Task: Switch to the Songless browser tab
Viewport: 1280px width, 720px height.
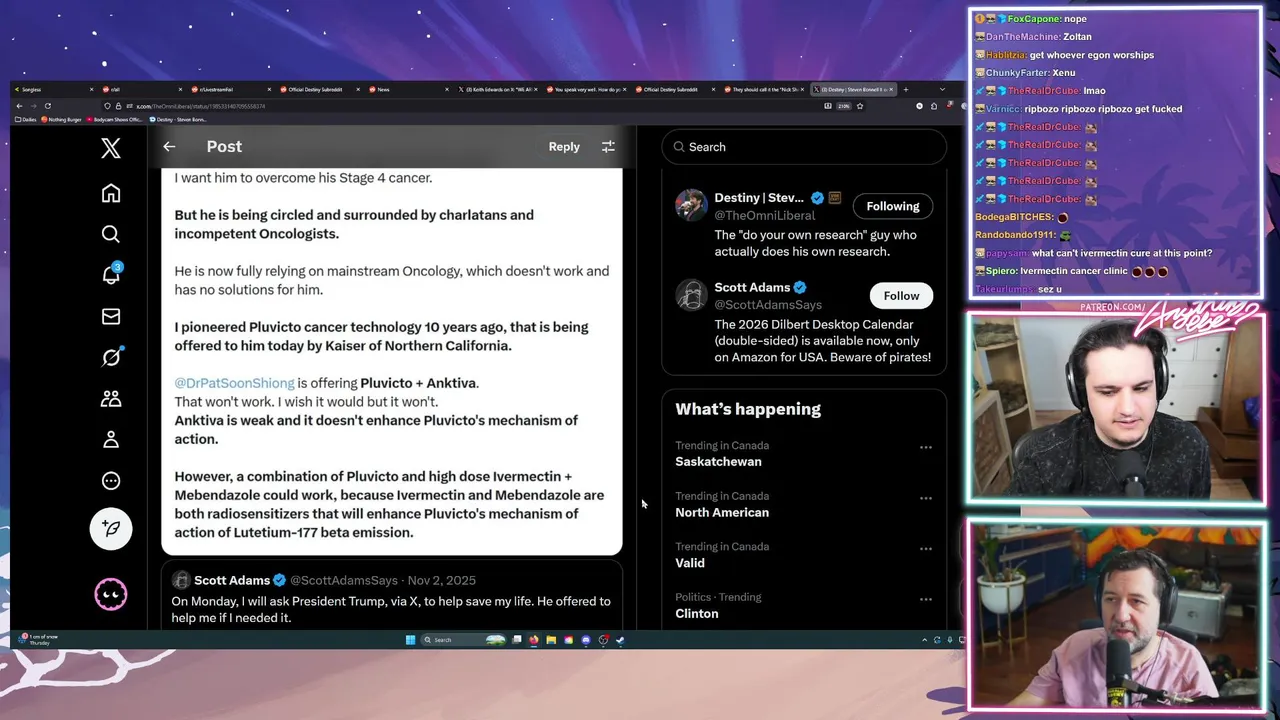Action: tap(54, 89)
